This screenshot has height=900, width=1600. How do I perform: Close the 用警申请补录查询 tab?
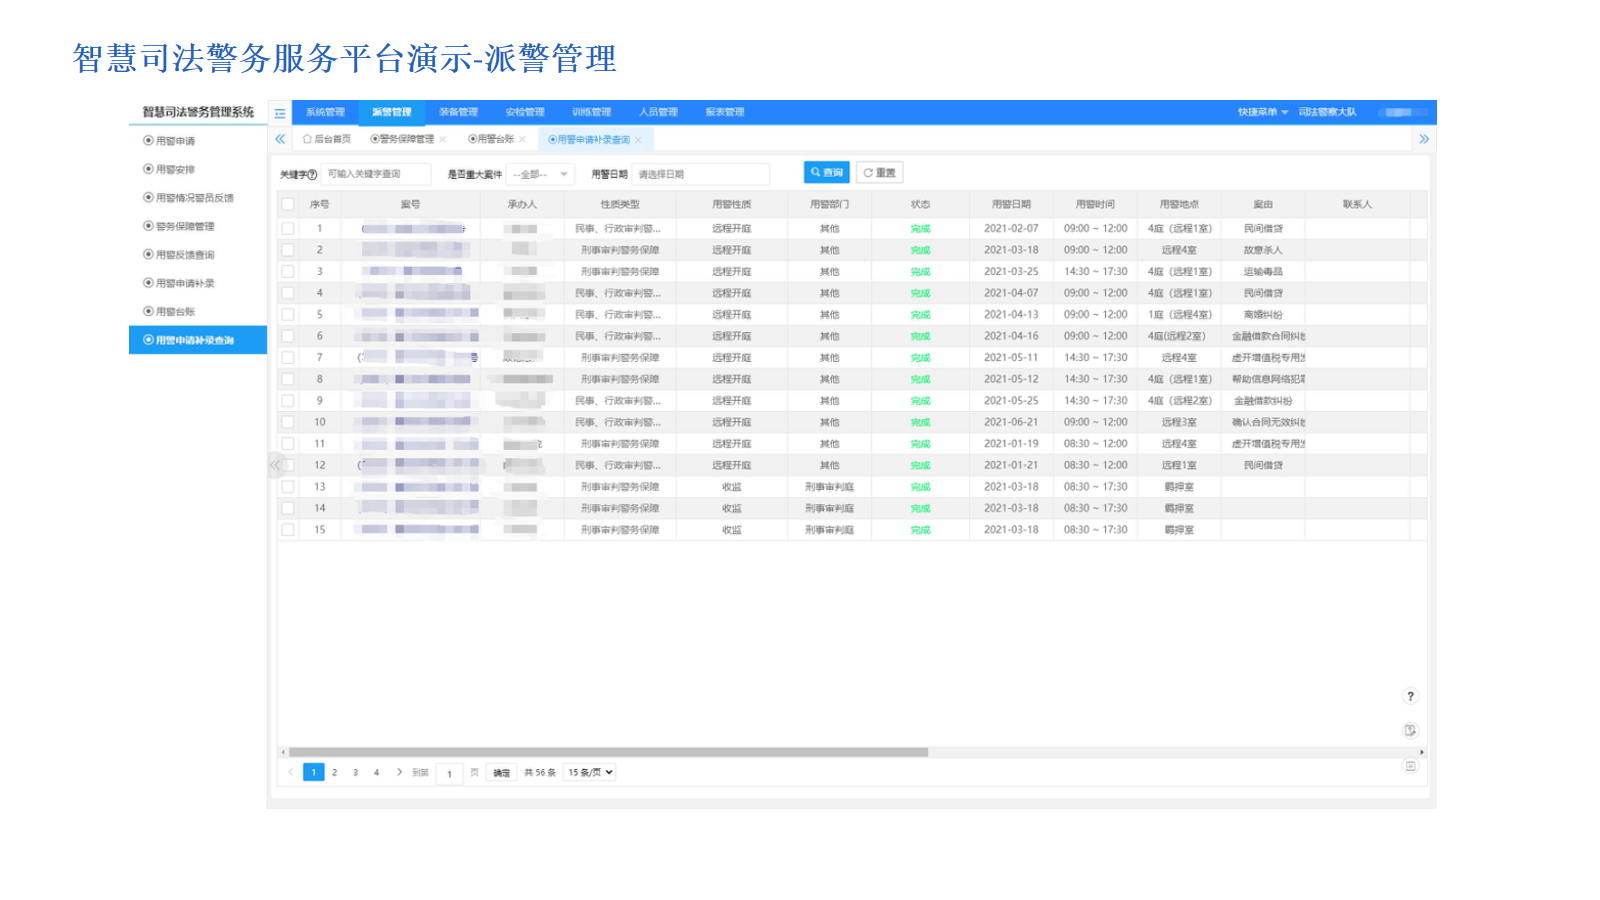point(638,140)
